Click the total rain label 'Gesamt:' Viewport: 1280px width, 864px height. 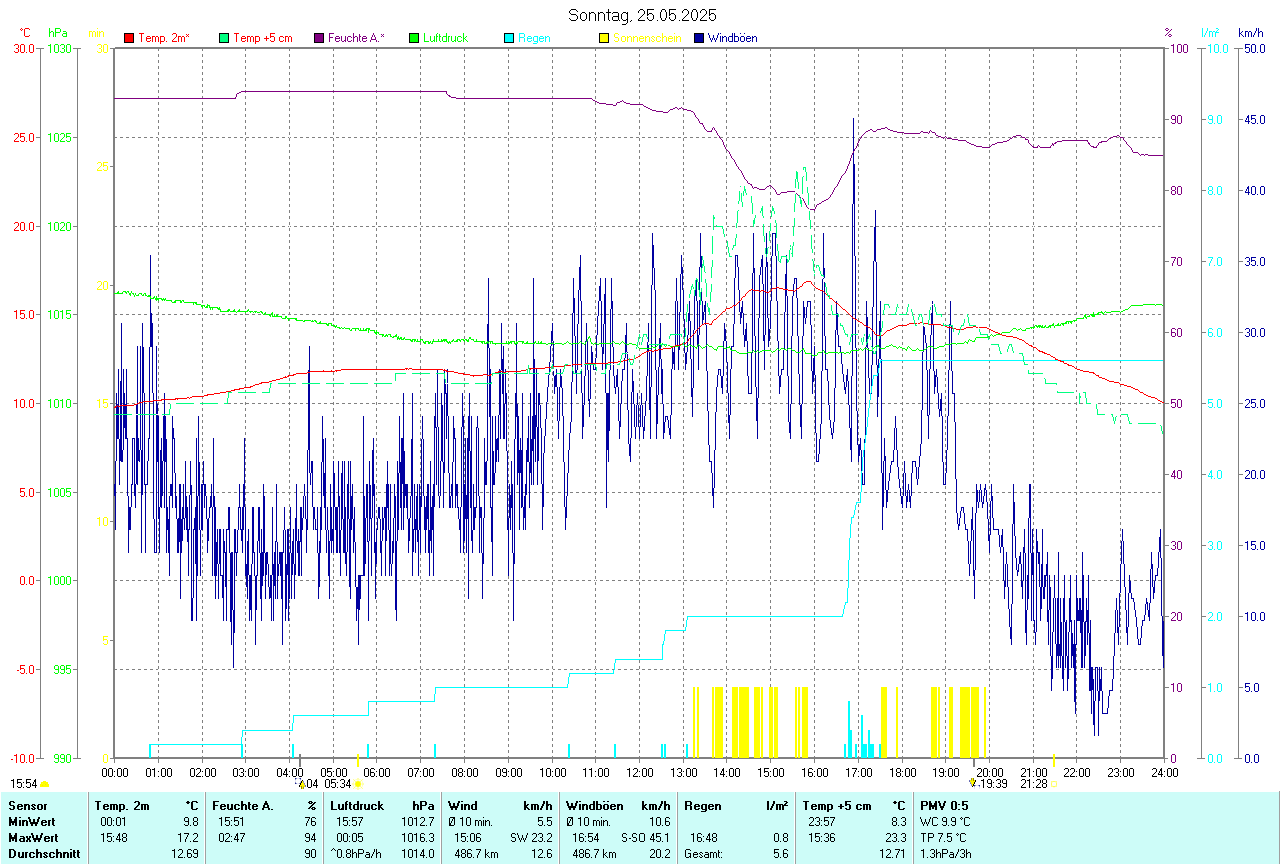pyautogui.click(x=702, y=853)
